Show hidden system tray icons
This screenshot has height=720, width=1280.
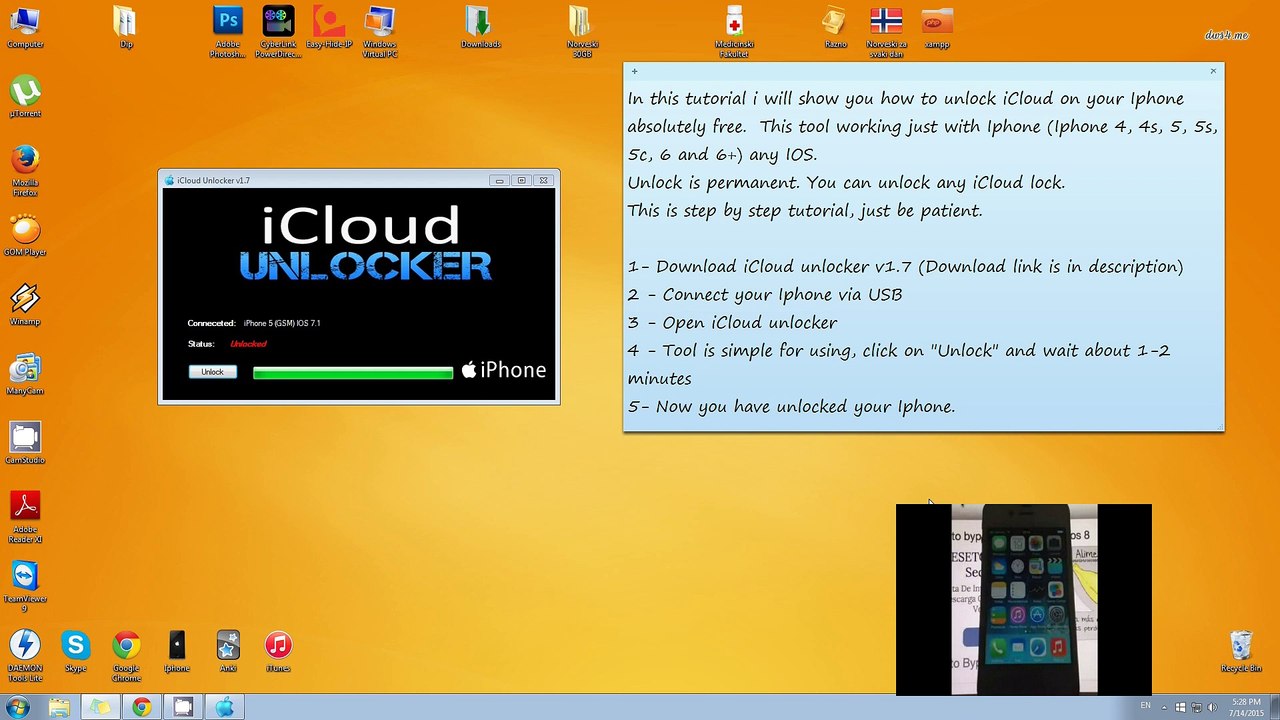coord(1165,707)
